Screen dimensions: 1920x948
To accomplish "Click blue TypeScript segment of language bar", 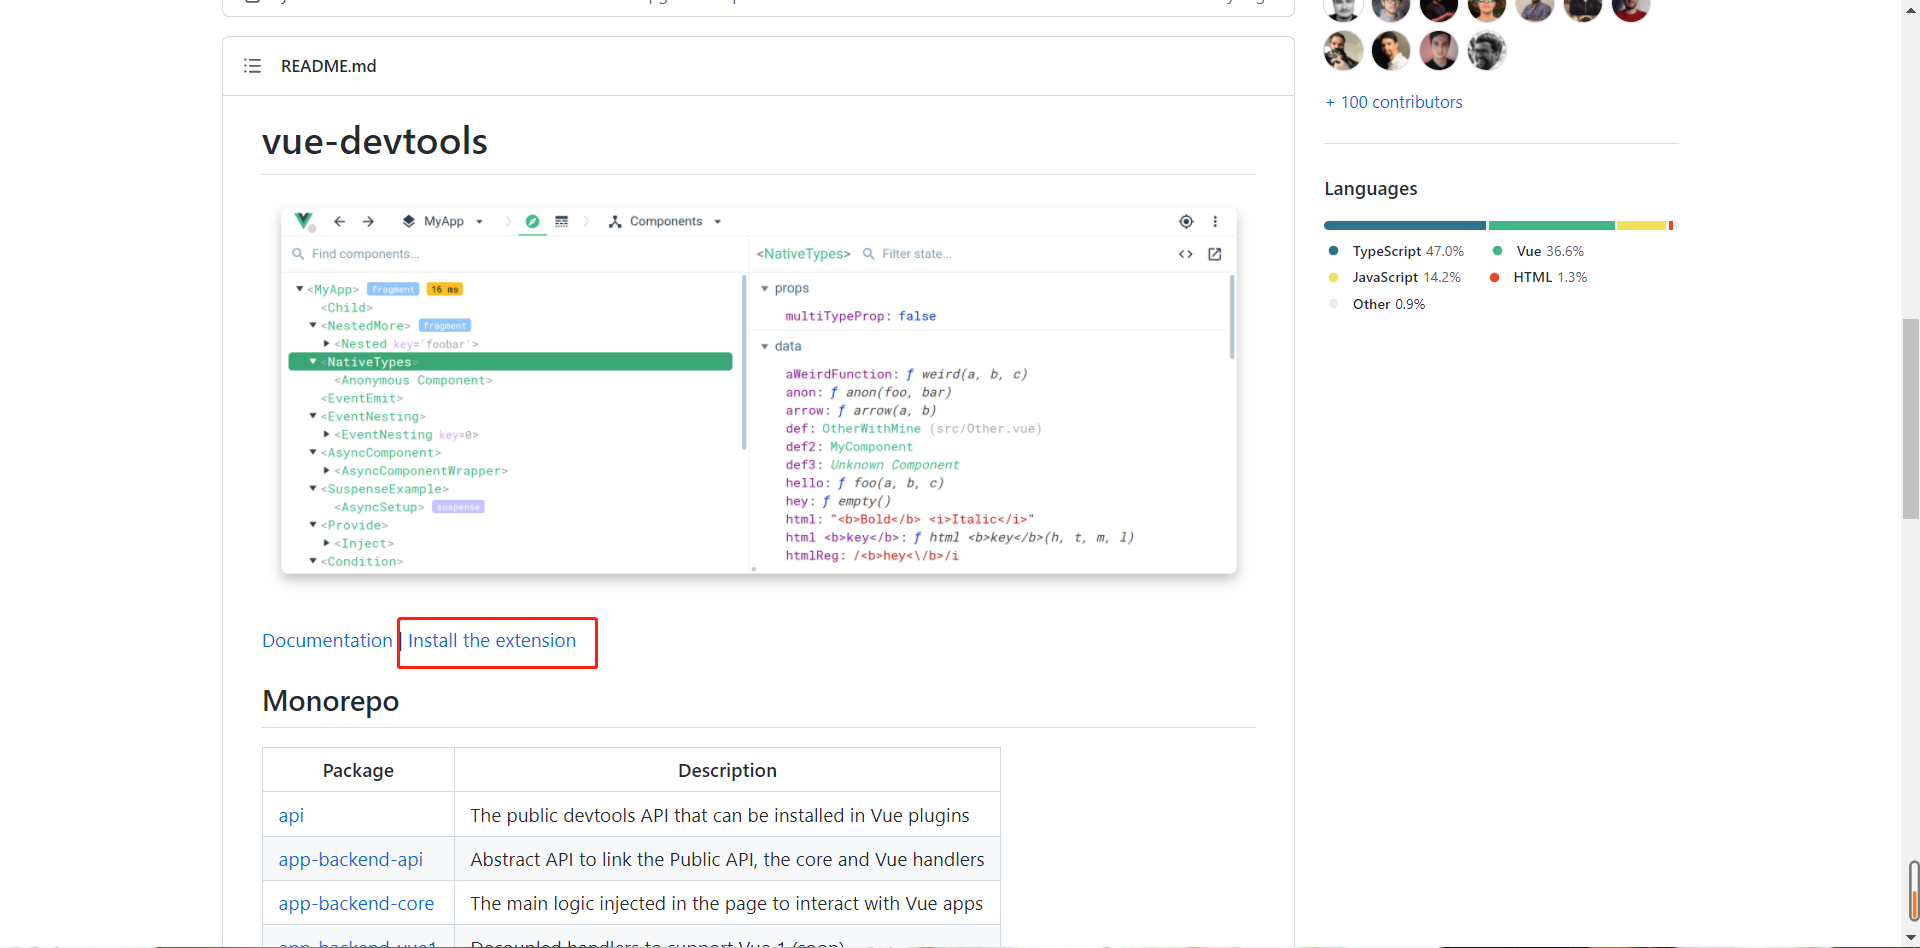I will 1405,226.
